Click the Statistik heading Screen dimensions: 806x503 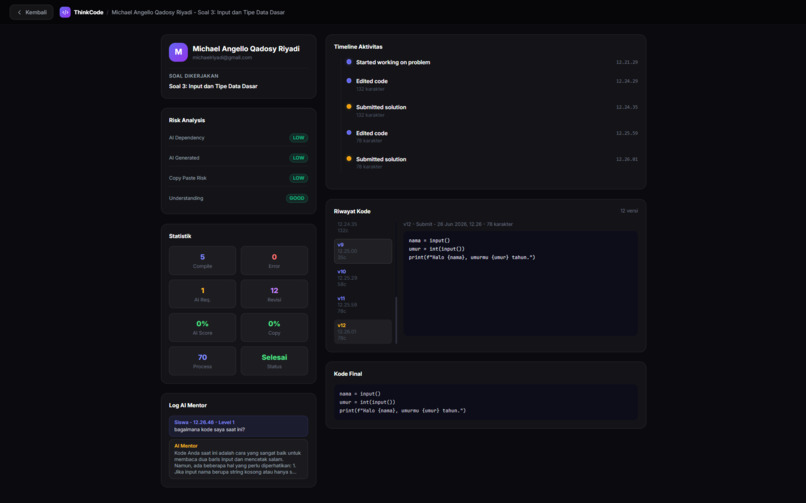pyautogui.click(x=180, y=236)
